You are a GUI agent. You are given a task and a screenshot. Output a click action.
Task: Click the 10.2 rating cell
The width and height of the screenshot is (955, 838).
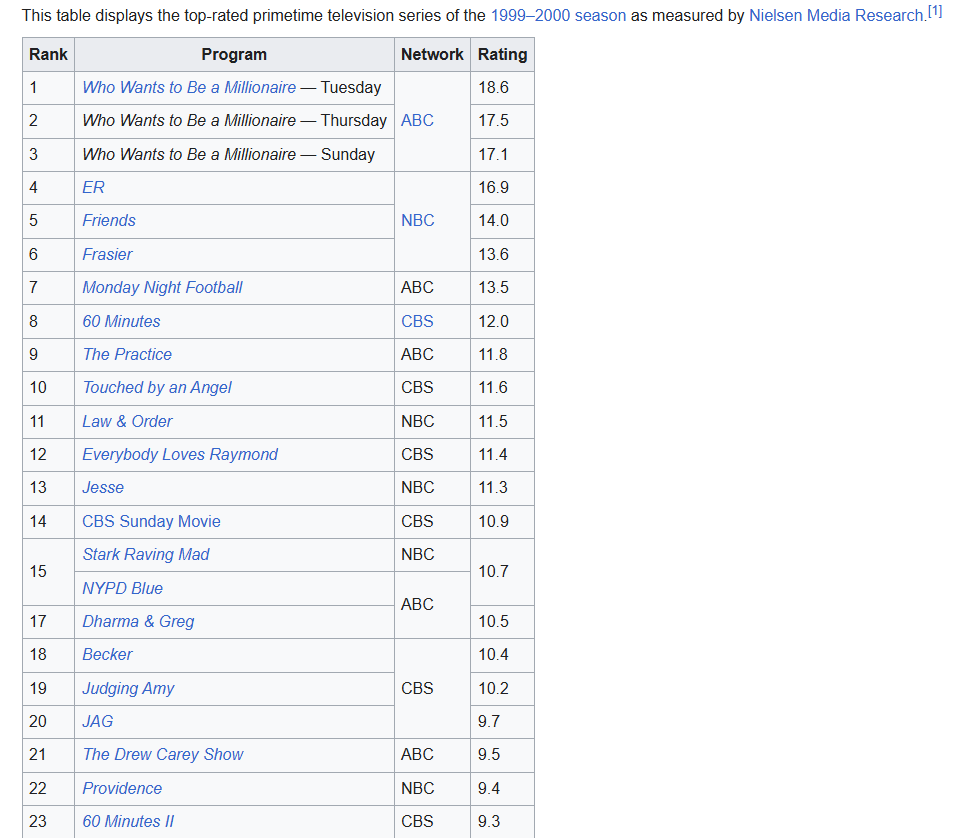tap(502, 688)
